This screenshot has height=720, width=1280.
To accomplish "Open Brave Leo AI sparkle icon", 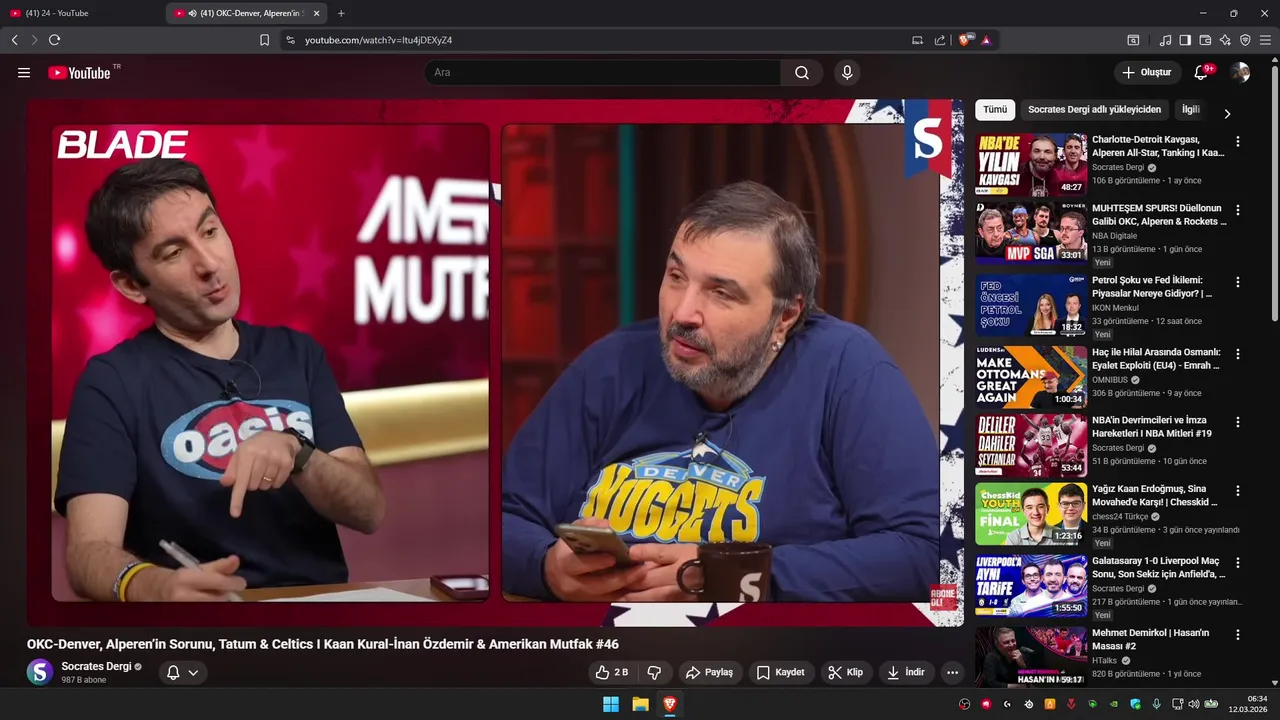I will point(1225,40).
